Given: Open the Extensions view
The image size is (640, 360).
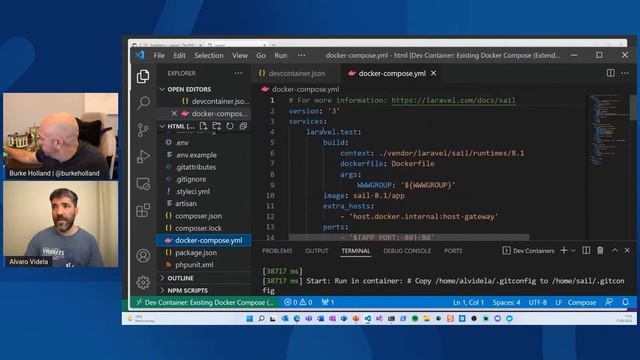Looking at the screenshot, I should coord(143,211).
